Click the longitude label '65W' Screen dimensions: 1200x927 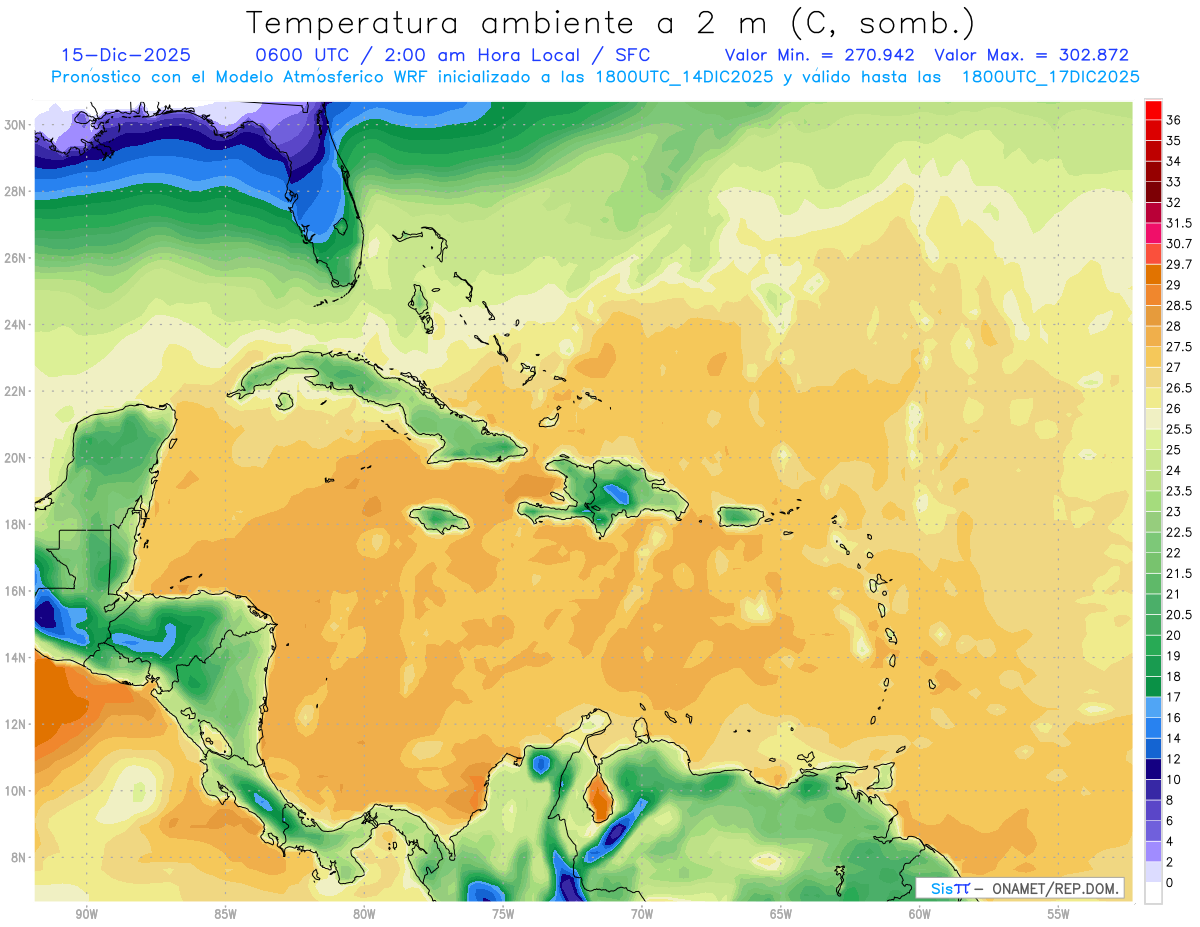tap(781, 915)
